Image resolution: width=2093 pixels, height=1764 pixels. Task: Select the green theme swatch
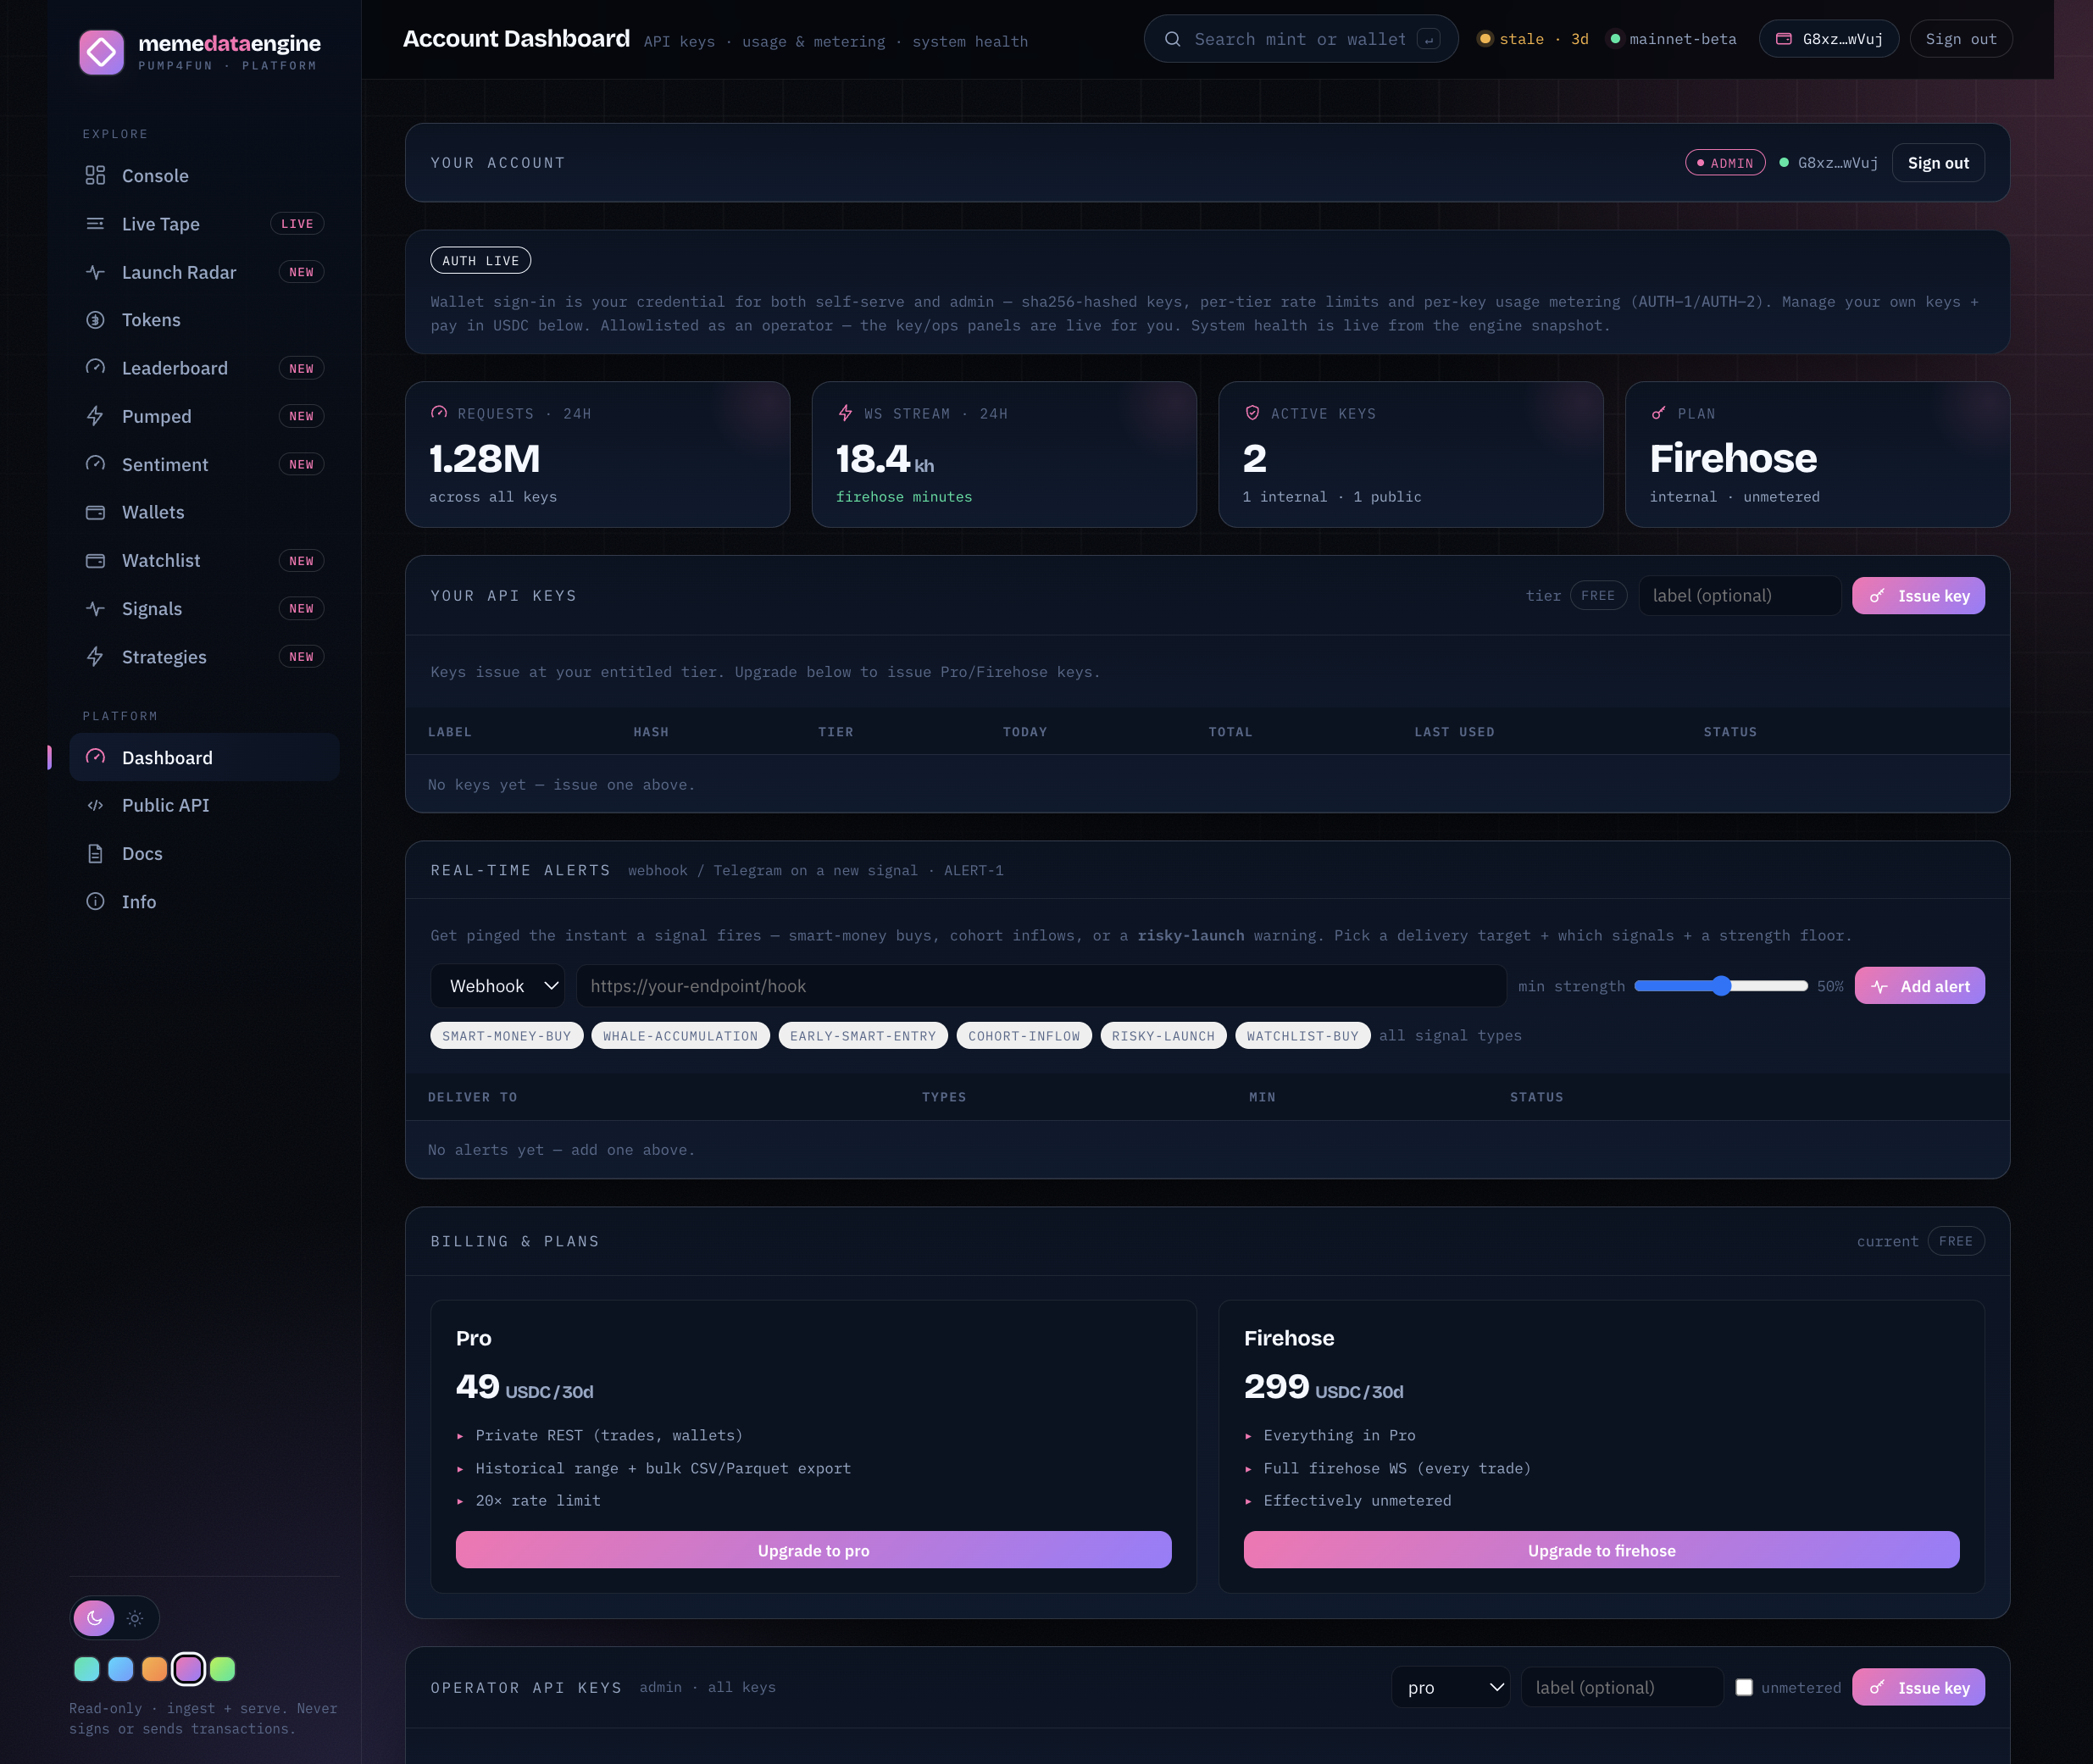pyautogui.click(x=222, y=1669)
